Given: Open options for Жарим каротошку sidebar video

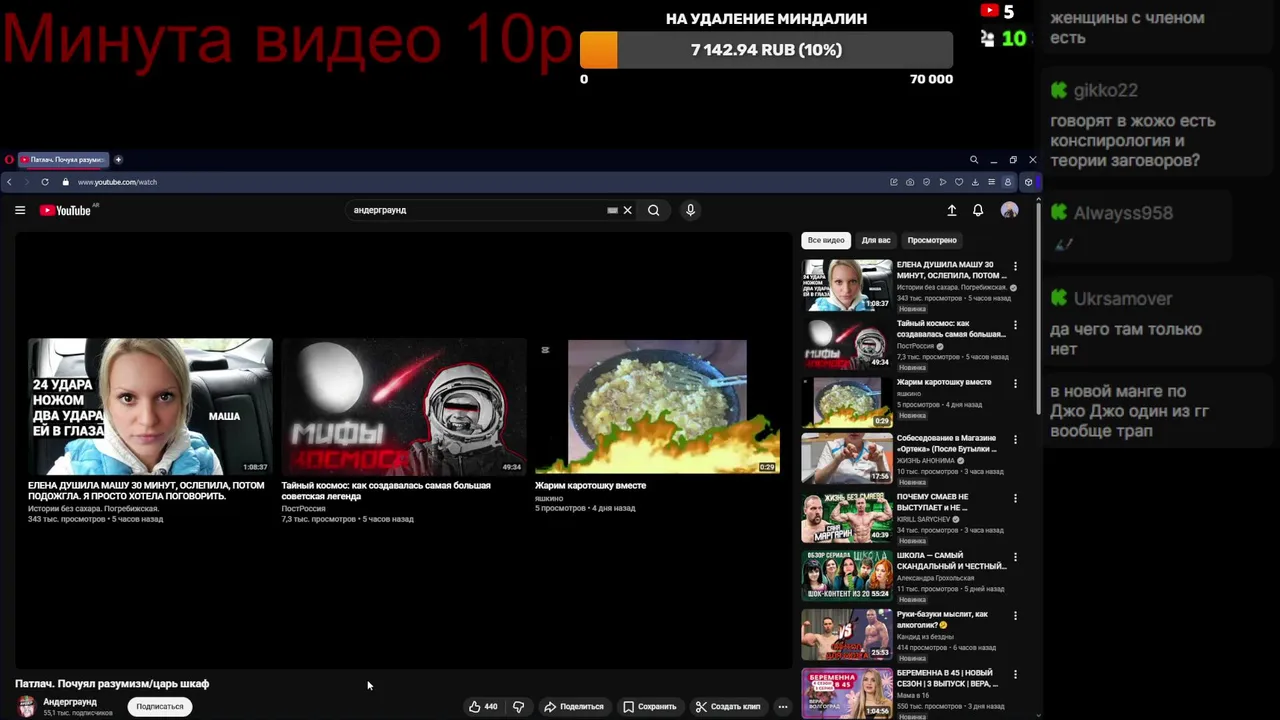Looking at the screenshot, I should 1015,383.
